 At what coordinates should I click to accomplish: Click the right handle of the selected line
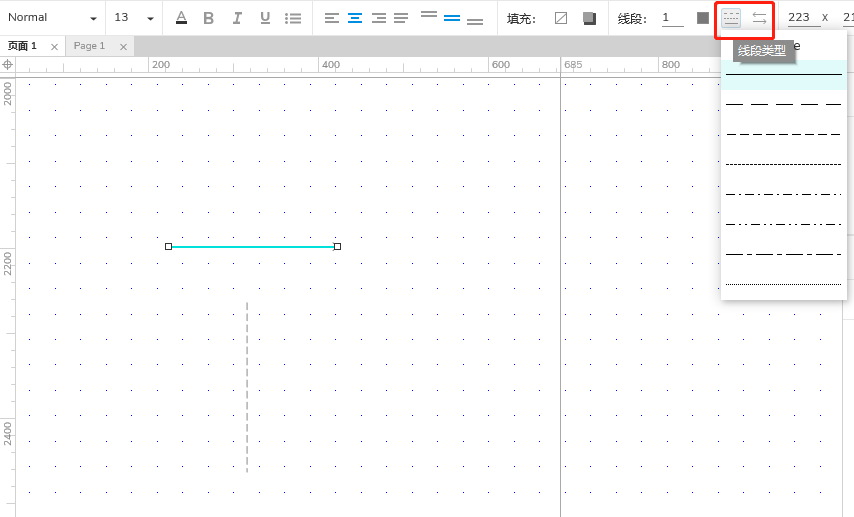tap(338, 247)
